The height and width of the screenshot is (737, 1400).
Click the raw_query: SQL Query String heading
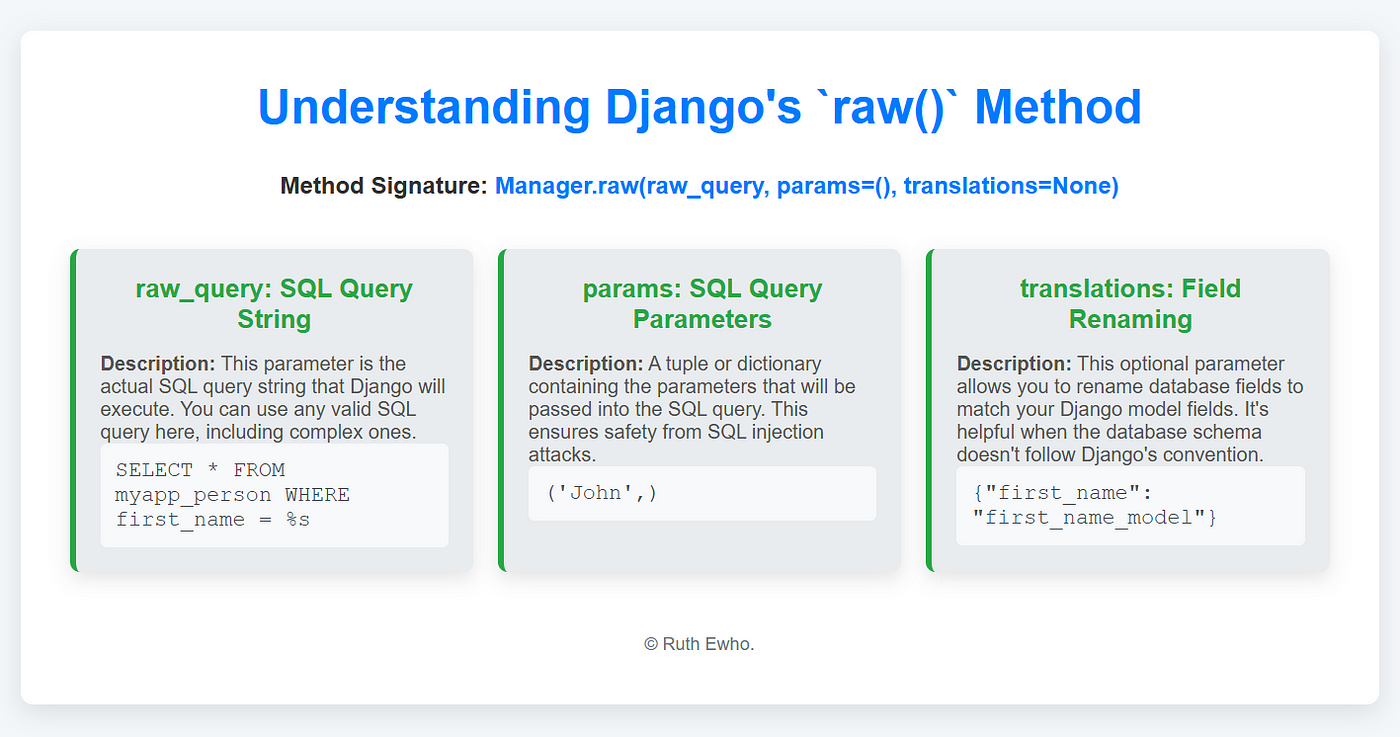tap(274, 304)
